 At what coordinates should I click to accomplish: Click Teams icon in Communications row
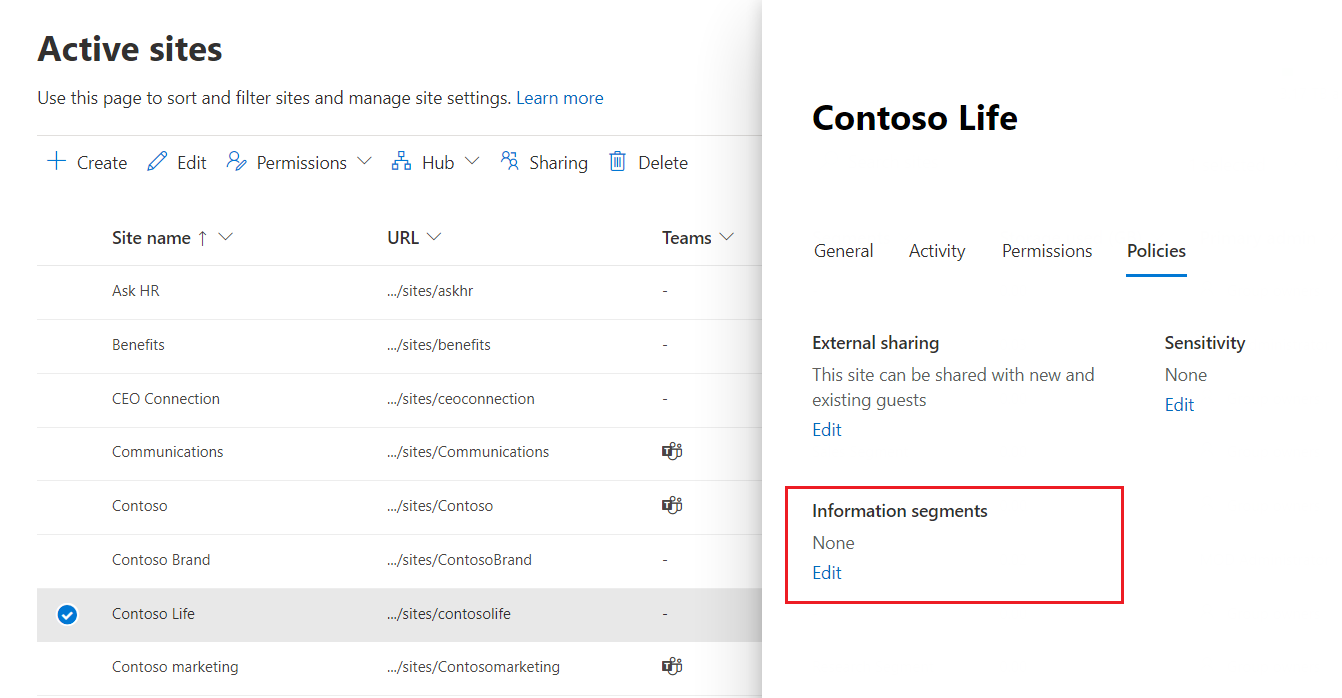coord(671,451)
